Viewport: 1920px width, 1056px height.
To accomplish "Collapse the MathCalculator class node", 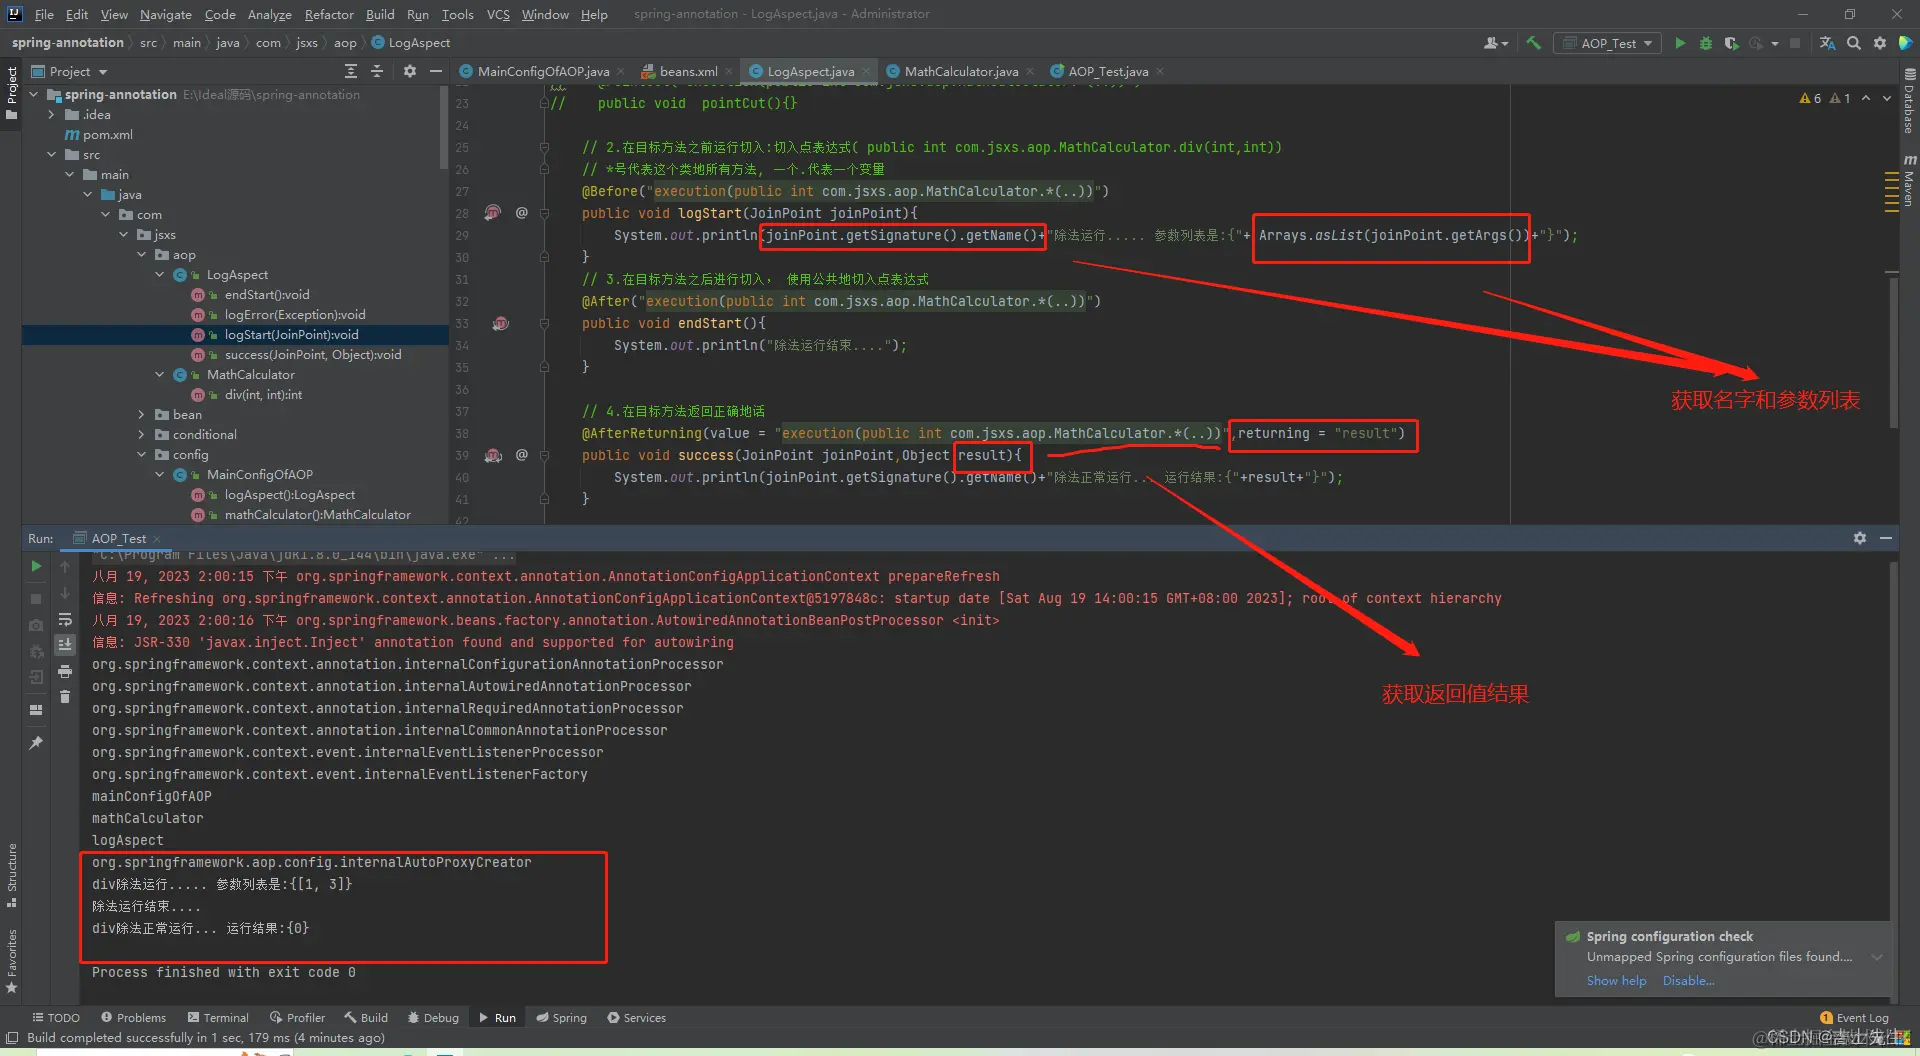I will (159, 375).
